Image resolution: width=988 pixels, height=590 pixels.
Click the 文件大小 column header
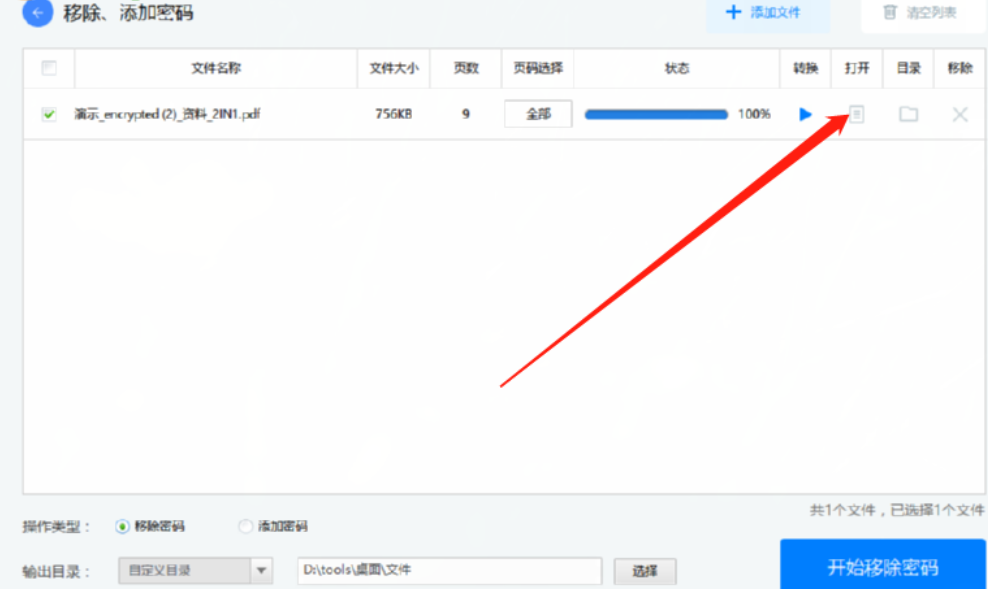394,68
